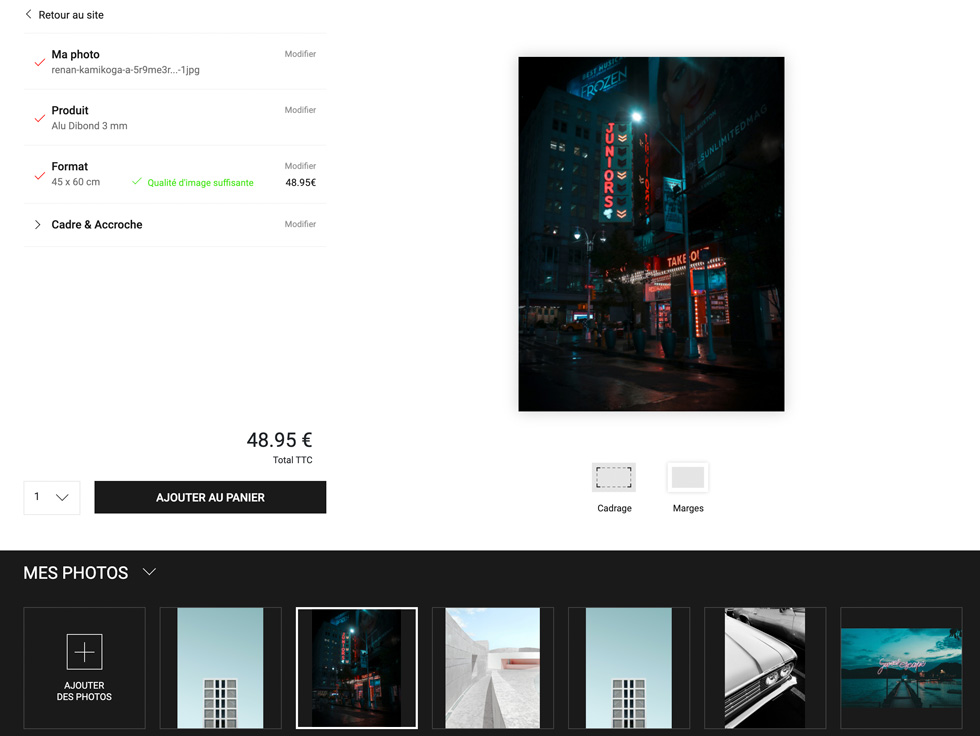Collapse the MES PHOTOS panel chevron
Screen dimensions: 980x736
(149, 572)
